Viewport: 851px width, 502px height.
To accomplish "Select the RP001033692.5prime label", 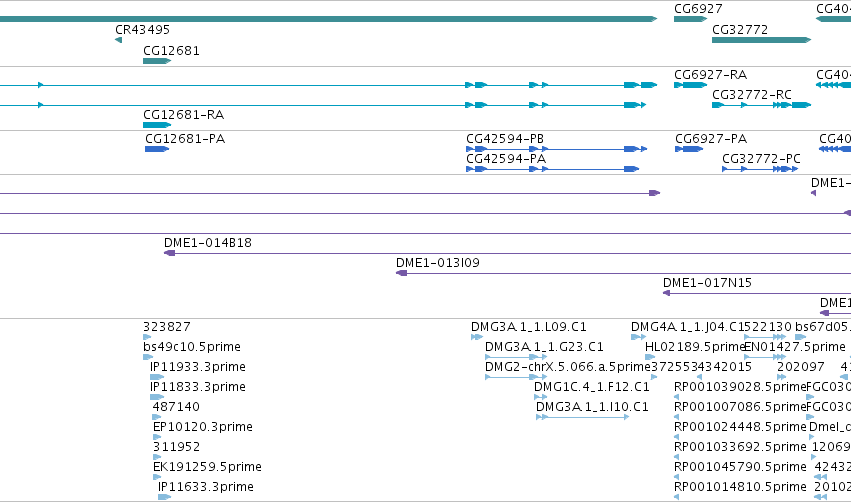I will point(740,447).
